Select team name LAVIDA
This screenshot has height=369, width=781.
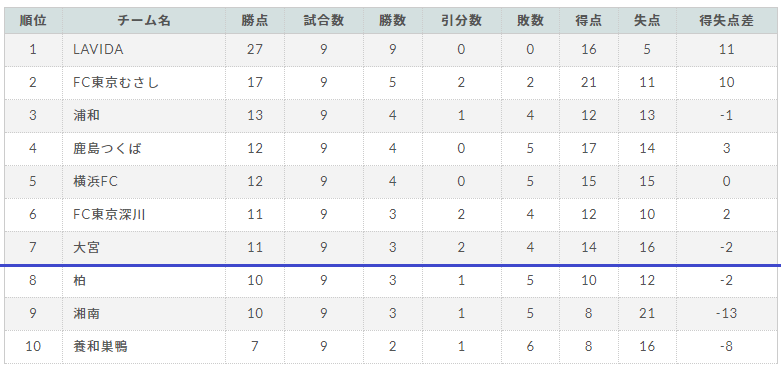coord(98,49)
